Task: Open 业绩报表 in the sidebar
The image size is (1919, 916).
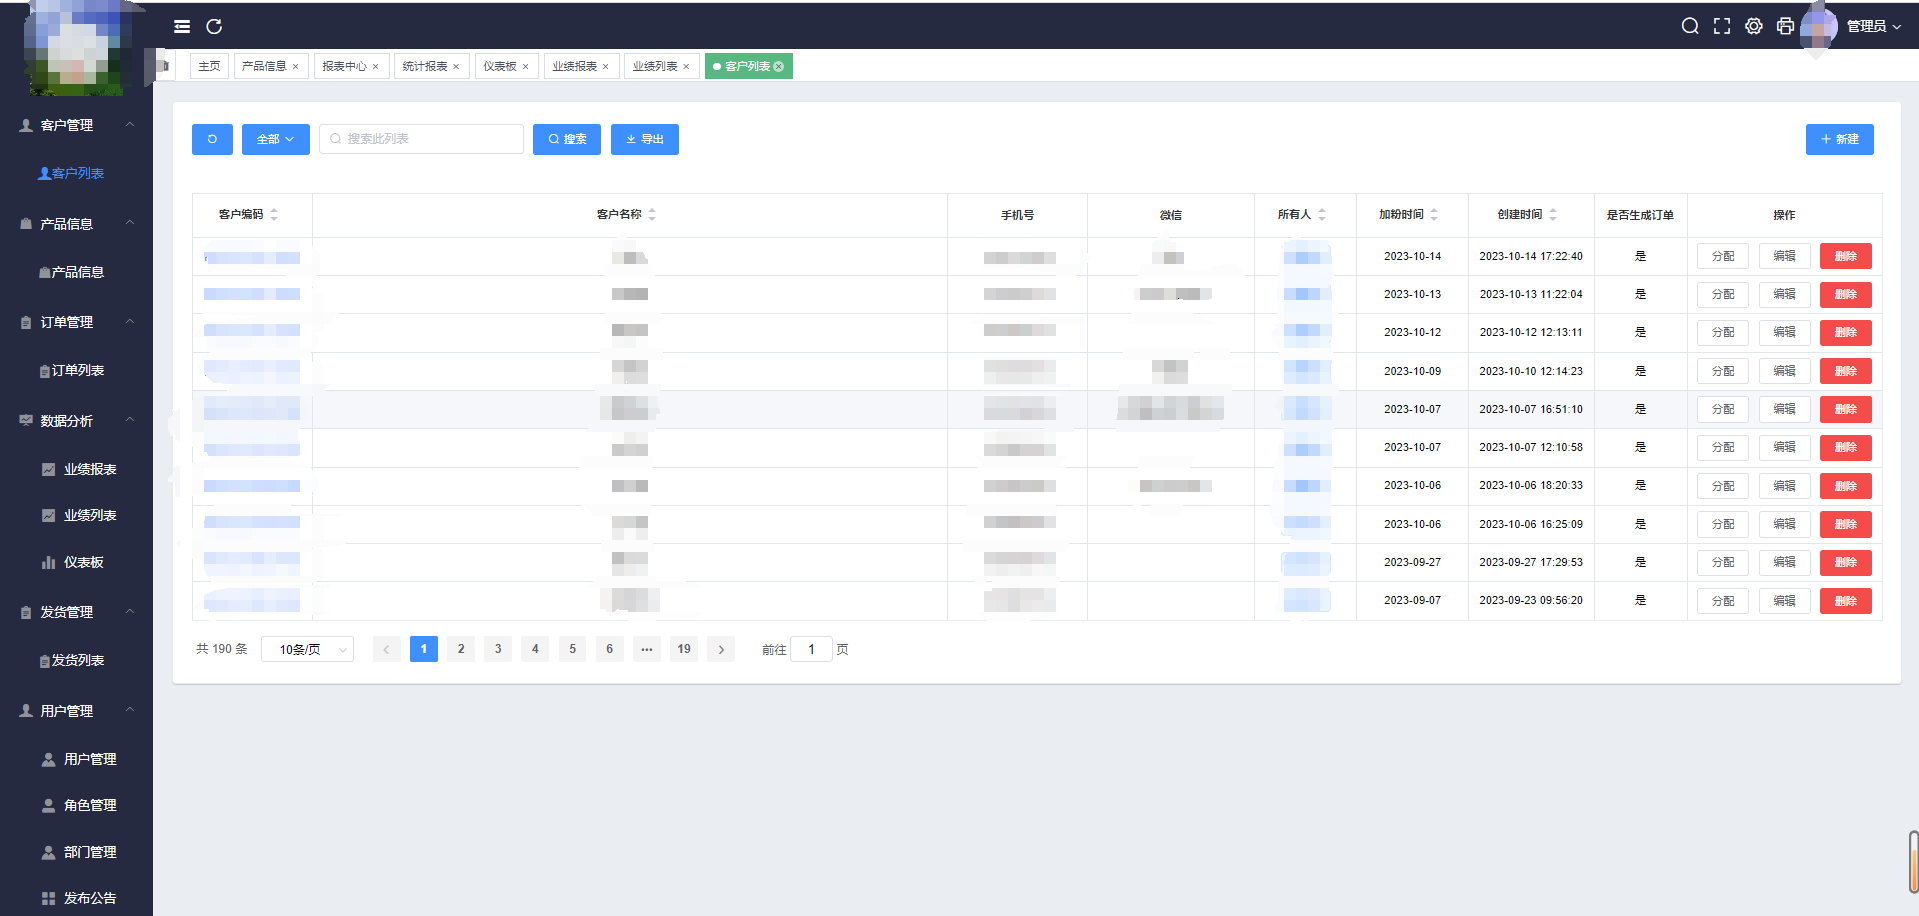Action: pos(90,469)
